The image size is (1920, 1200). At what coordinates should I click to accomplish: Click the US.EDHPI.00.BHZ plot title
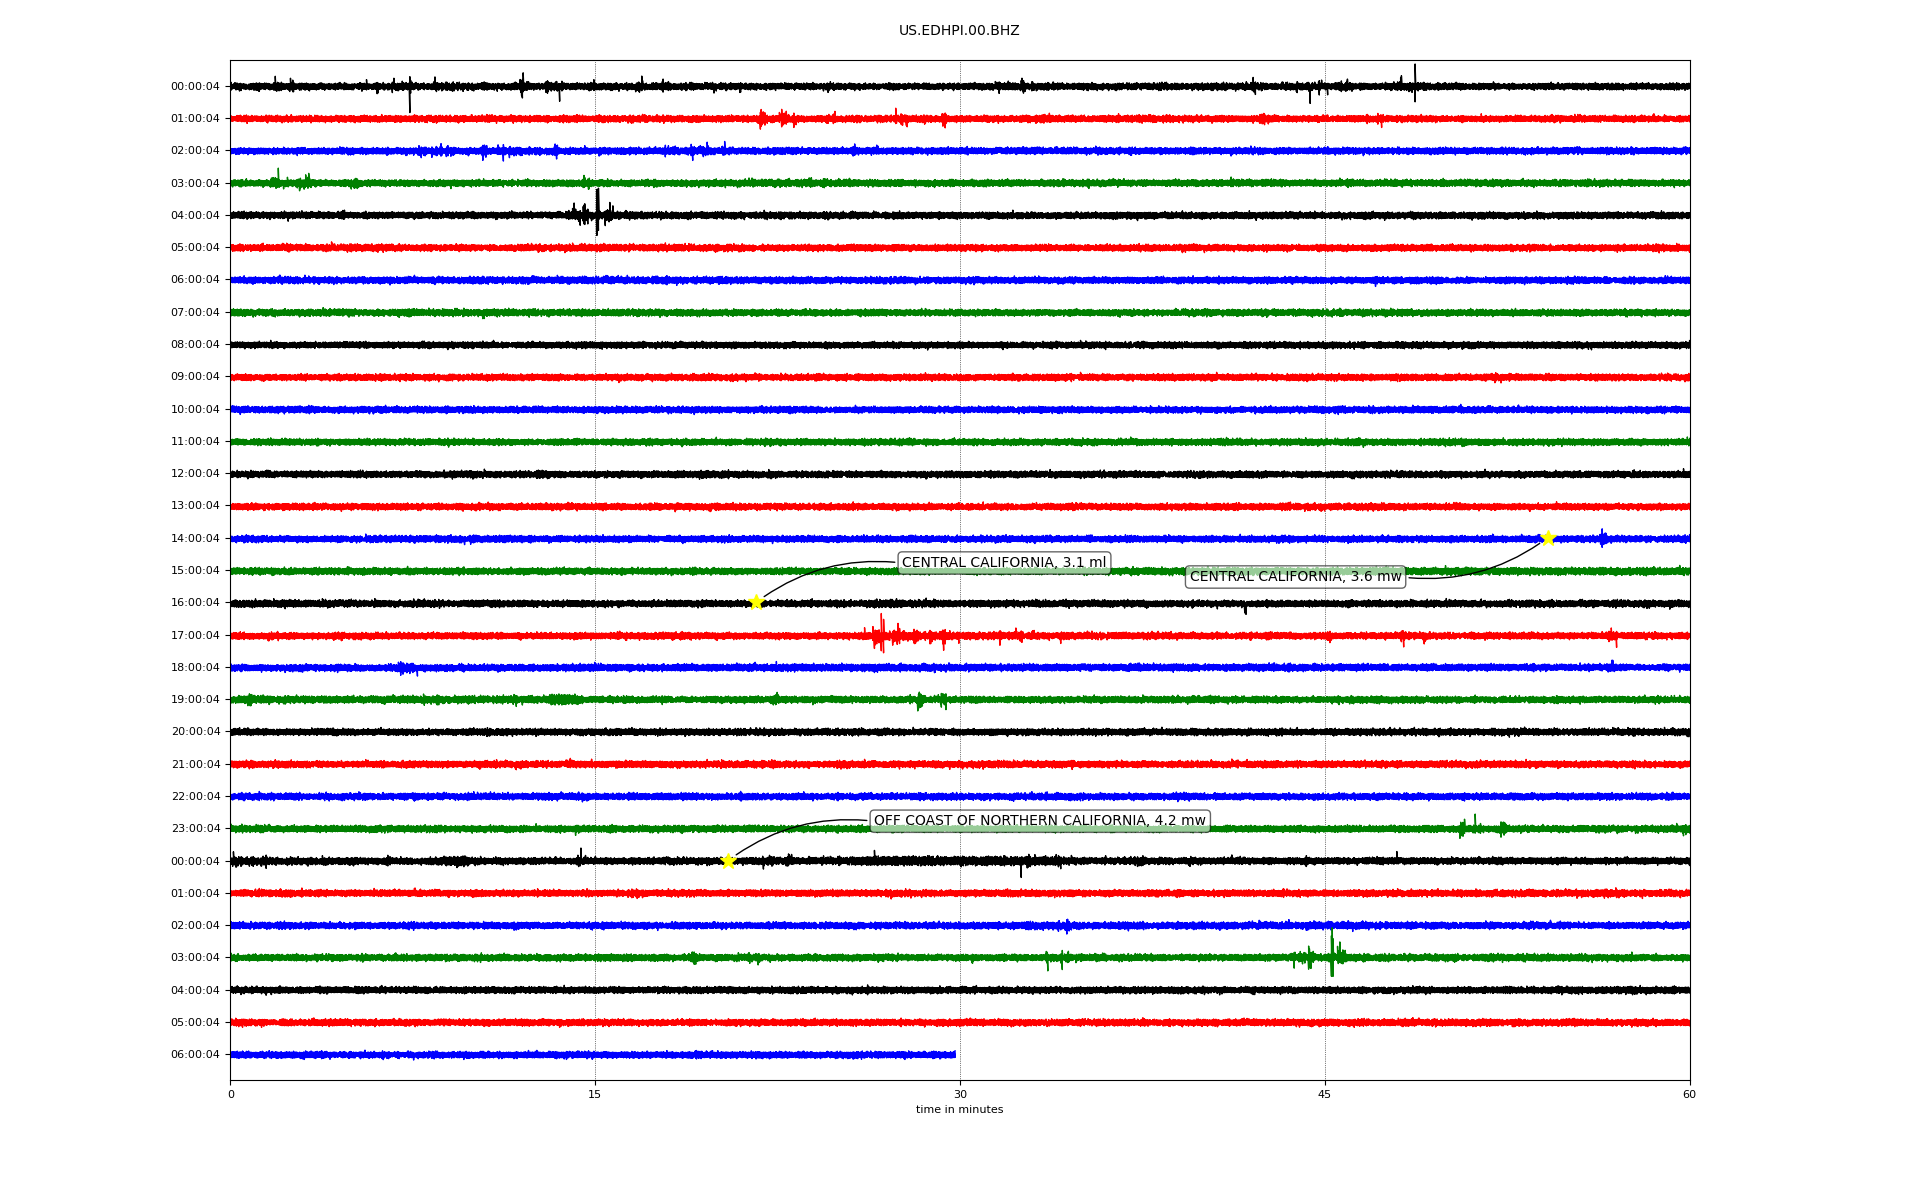click(x=959, y=31)
